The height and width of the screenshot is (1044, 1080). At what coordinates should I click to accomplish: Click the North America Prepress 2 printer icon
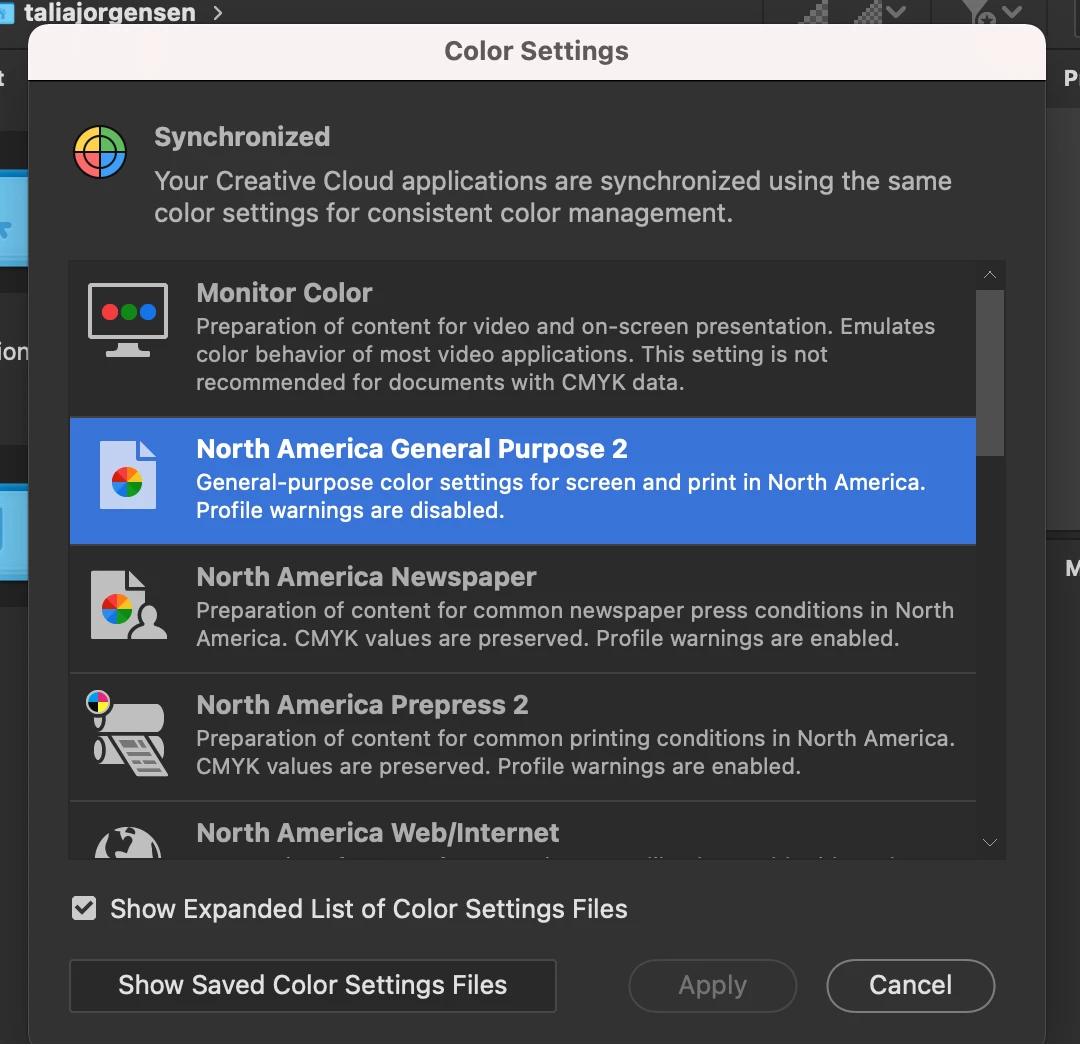(x=128, y=733)
